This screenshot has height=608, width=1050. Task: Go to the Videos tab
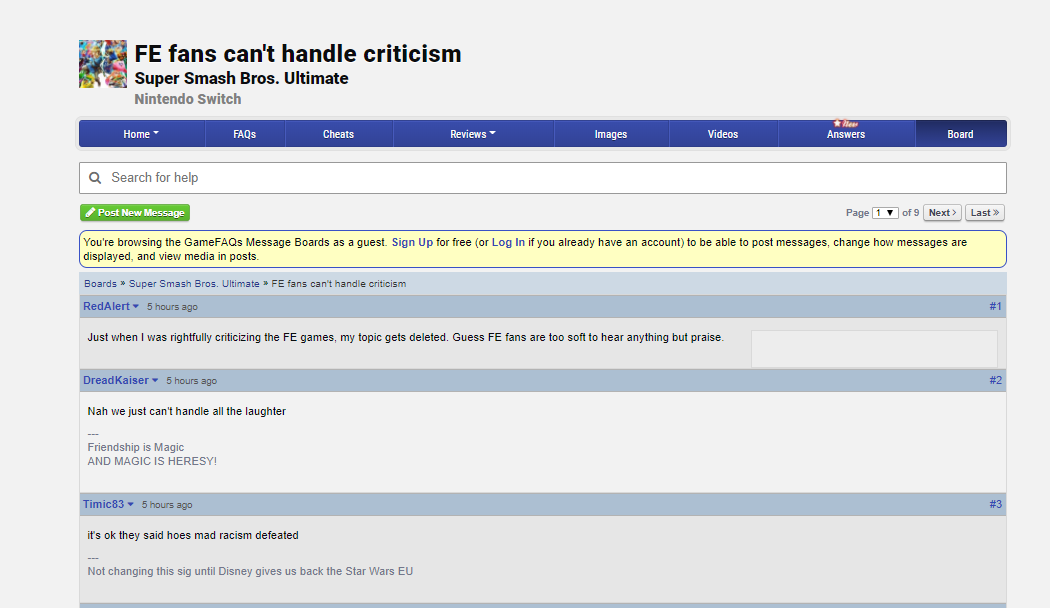tap(723, 134)
